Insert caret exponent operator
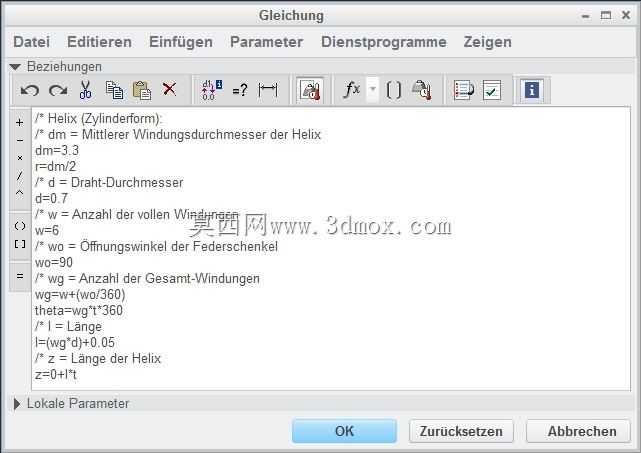Image resolution: width=641 pixels, height=453 pixels. 20,193
